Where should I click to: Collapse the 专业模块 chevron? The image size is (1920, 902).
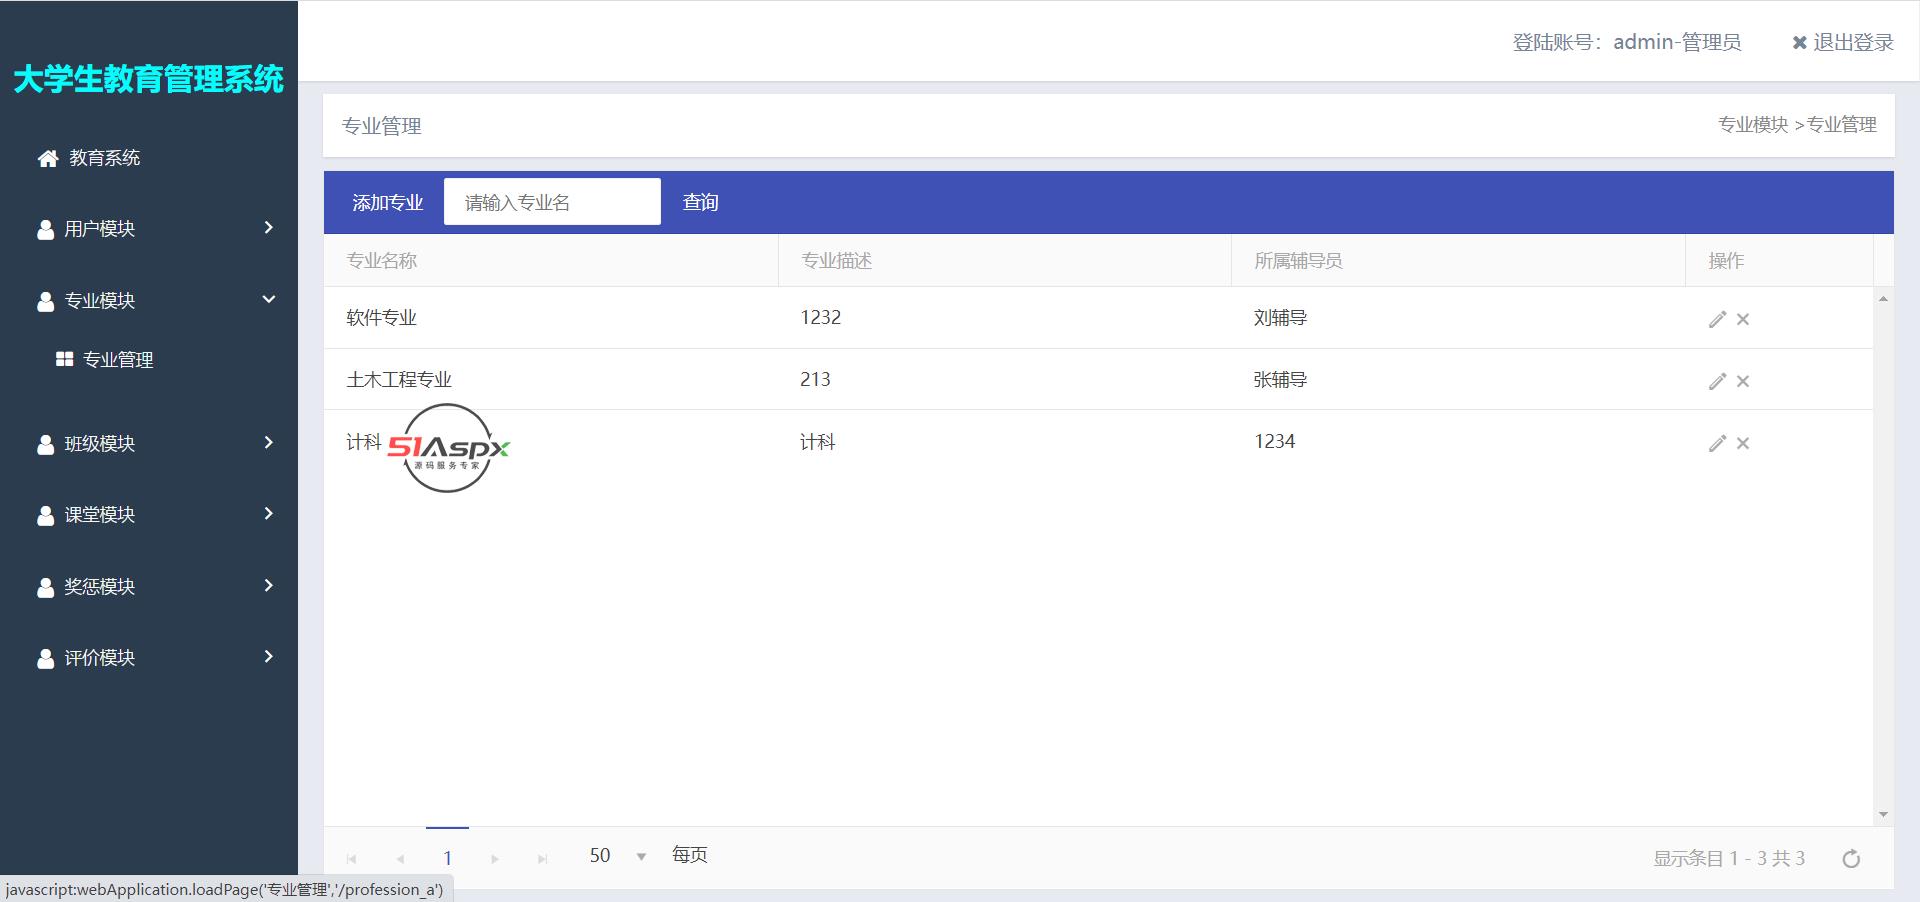click(268, 299)
